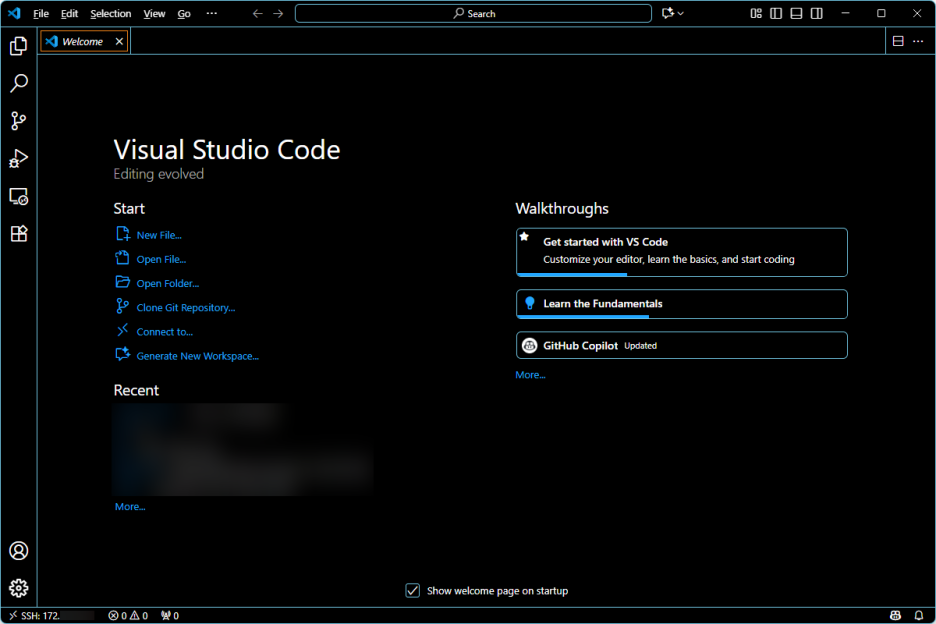Screen dimensions: 936x624
Task: Open Problems errors and warnings counter
Action: click(128, 616)
